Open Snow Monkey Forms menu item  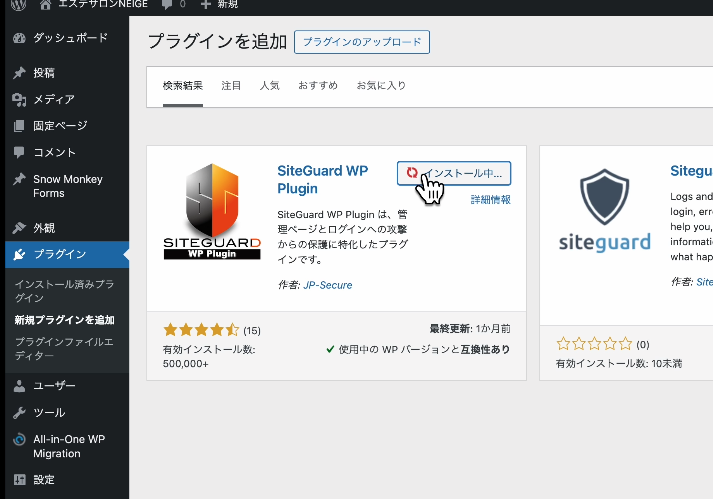click(68, 186)
